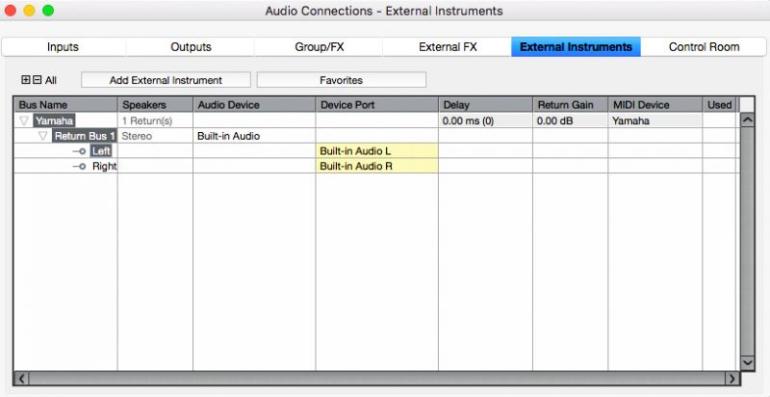Collapse all buses with minus icon
Viewport: 770px width, 397px height.
coord(37,80)
